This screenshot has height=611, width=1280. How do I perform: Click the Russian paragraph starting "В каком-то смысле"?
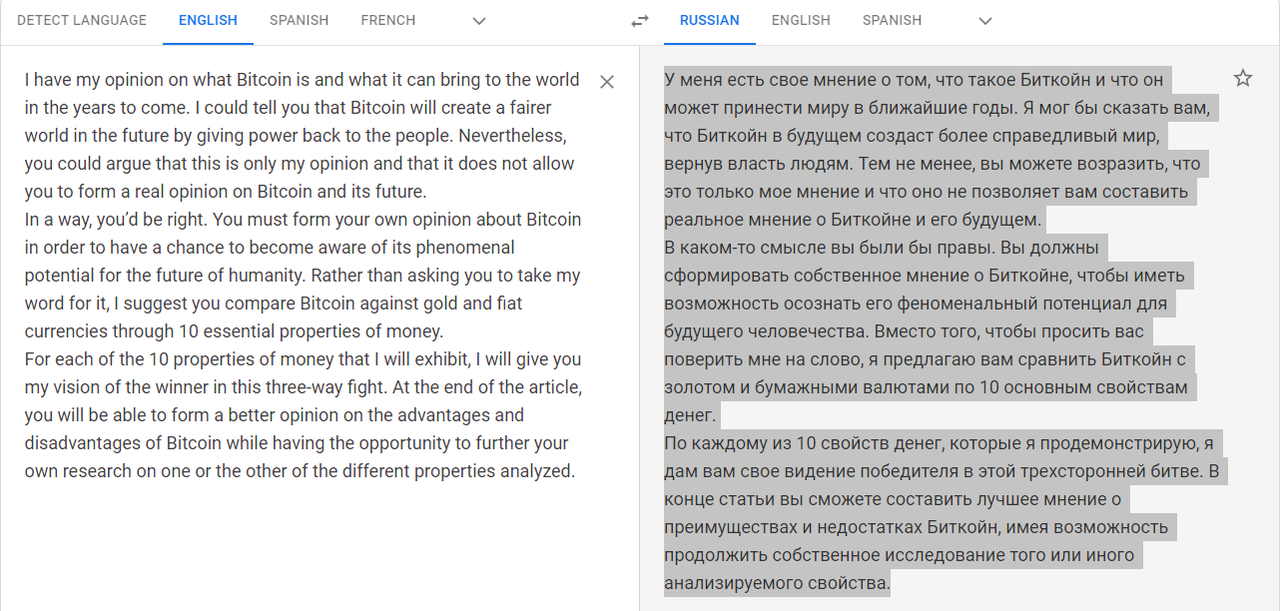click(x=930, y=331)
